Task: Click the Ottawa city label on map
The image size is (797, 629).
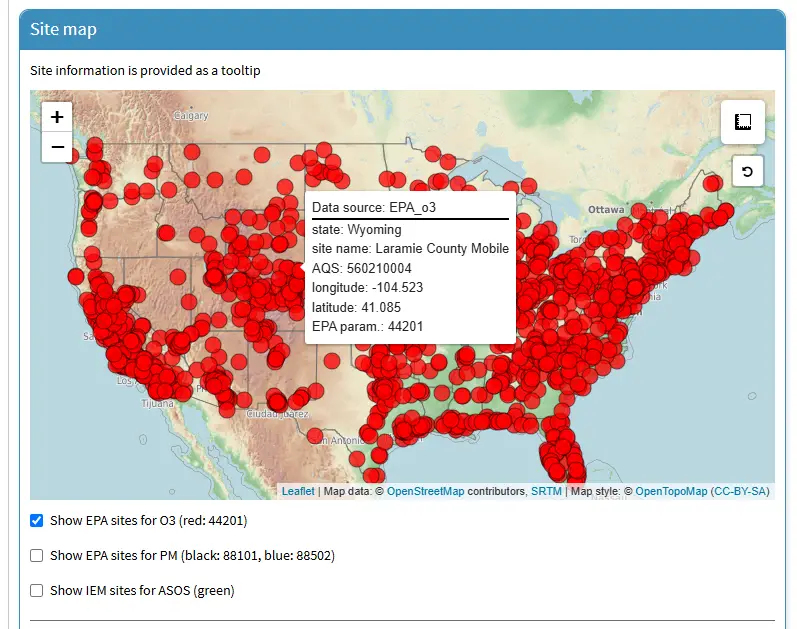Action: (x=605, y=209)
